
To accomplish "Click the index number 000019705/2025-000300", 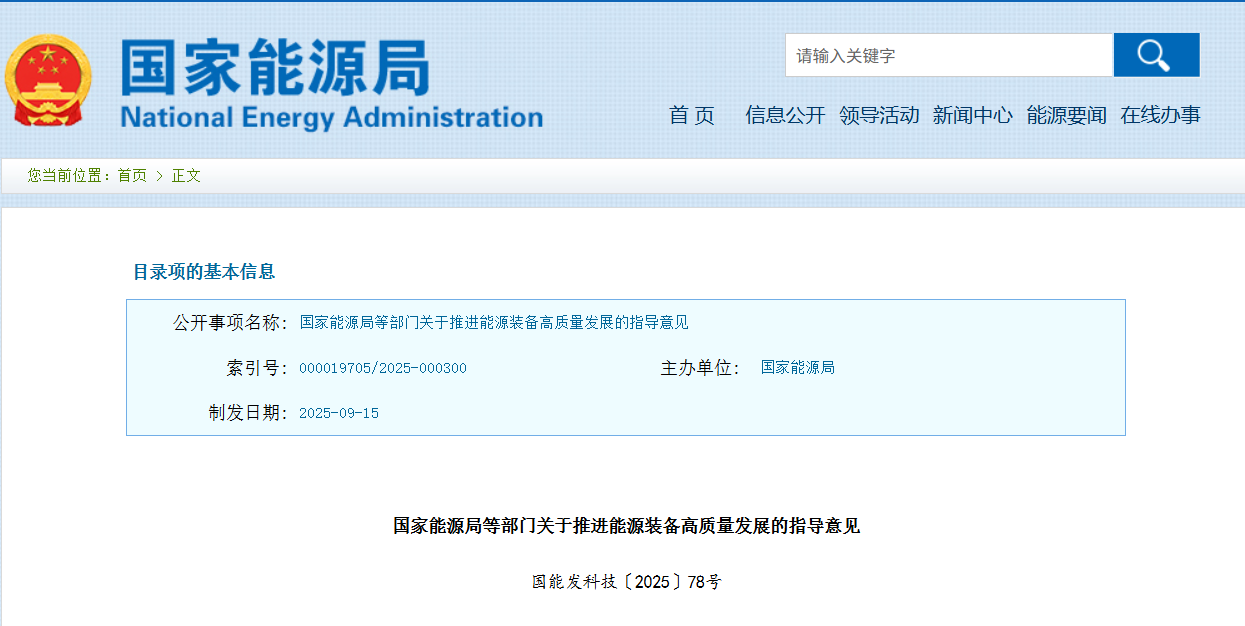I will 383,368.
